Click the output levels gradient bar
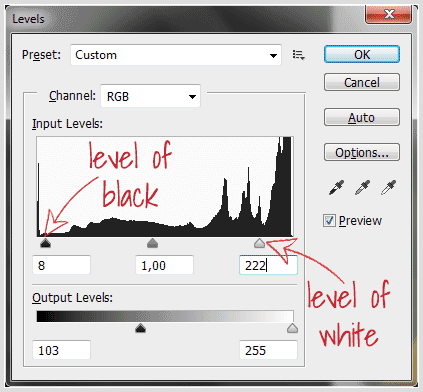Viewport: 423px width, 392px height. [x=165, y=316]
